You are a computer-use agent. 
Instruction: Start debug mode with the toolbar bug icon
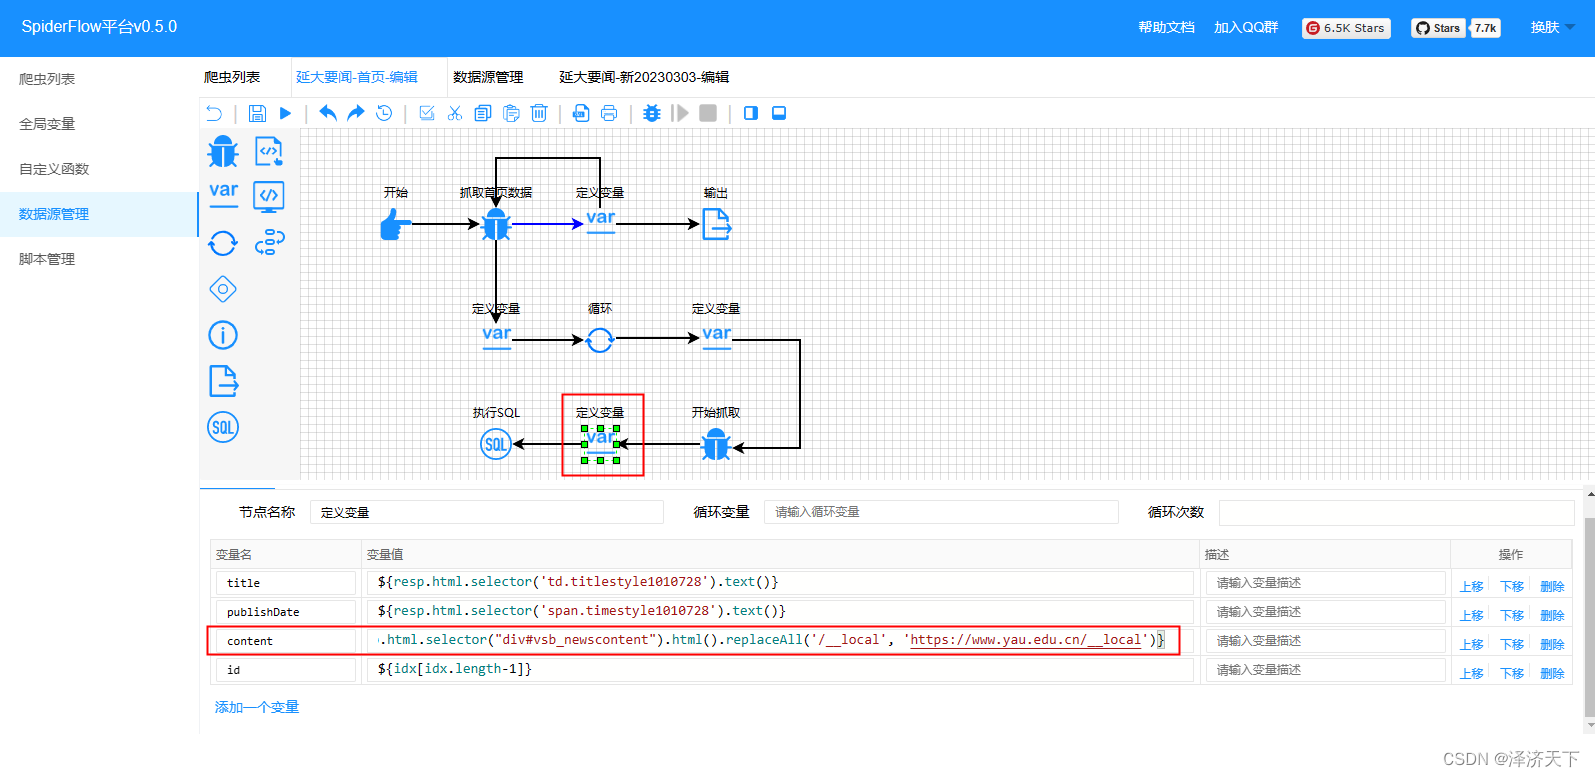tap(652, 113)
